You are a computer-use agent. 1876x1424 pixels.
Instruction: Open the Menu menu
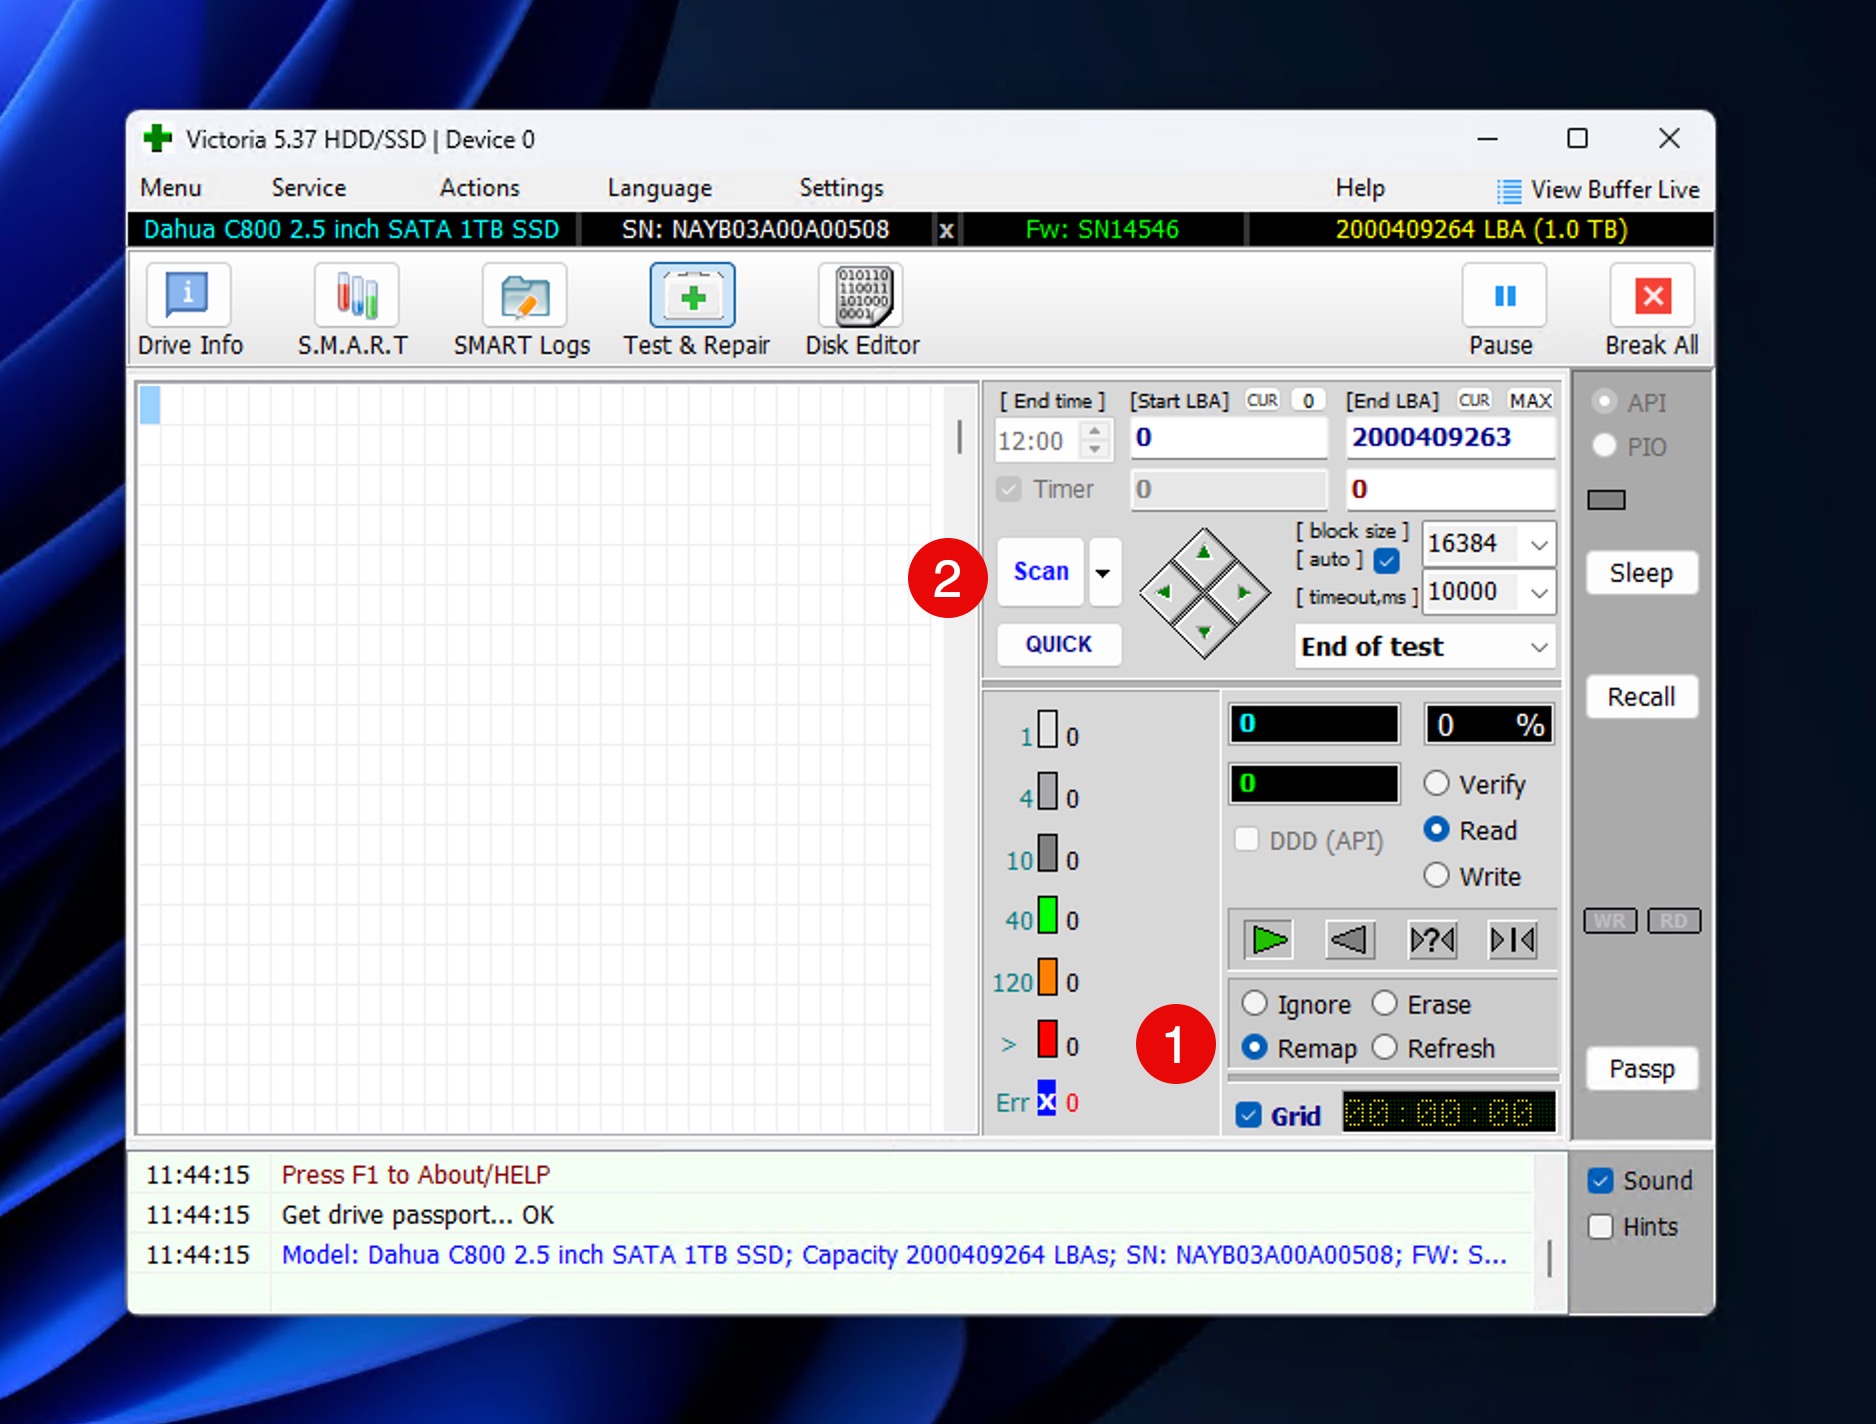(171, 188)
